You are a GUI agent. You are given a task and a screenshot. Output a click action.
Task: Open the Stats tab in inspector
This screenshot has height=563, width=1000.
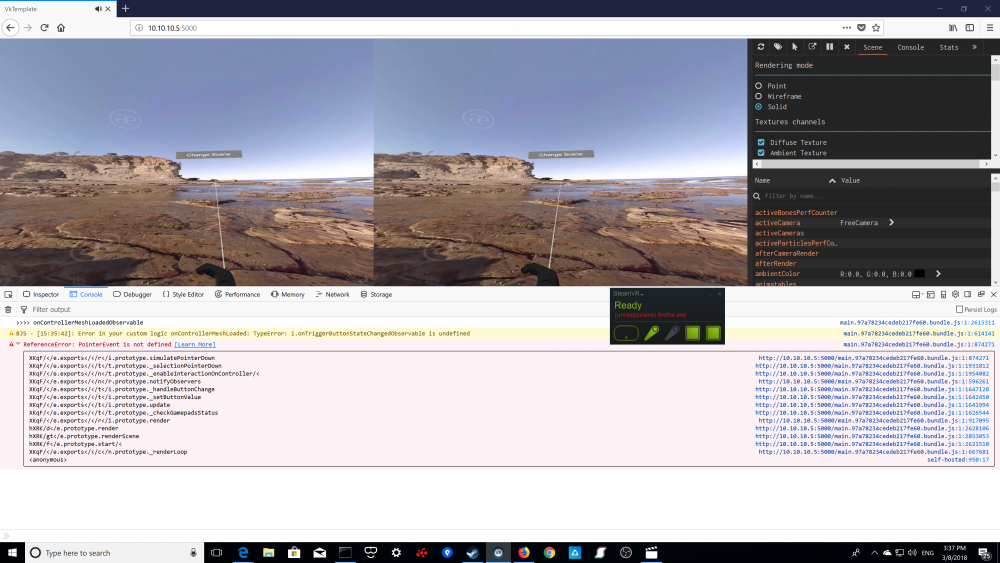tap(948, 47)
